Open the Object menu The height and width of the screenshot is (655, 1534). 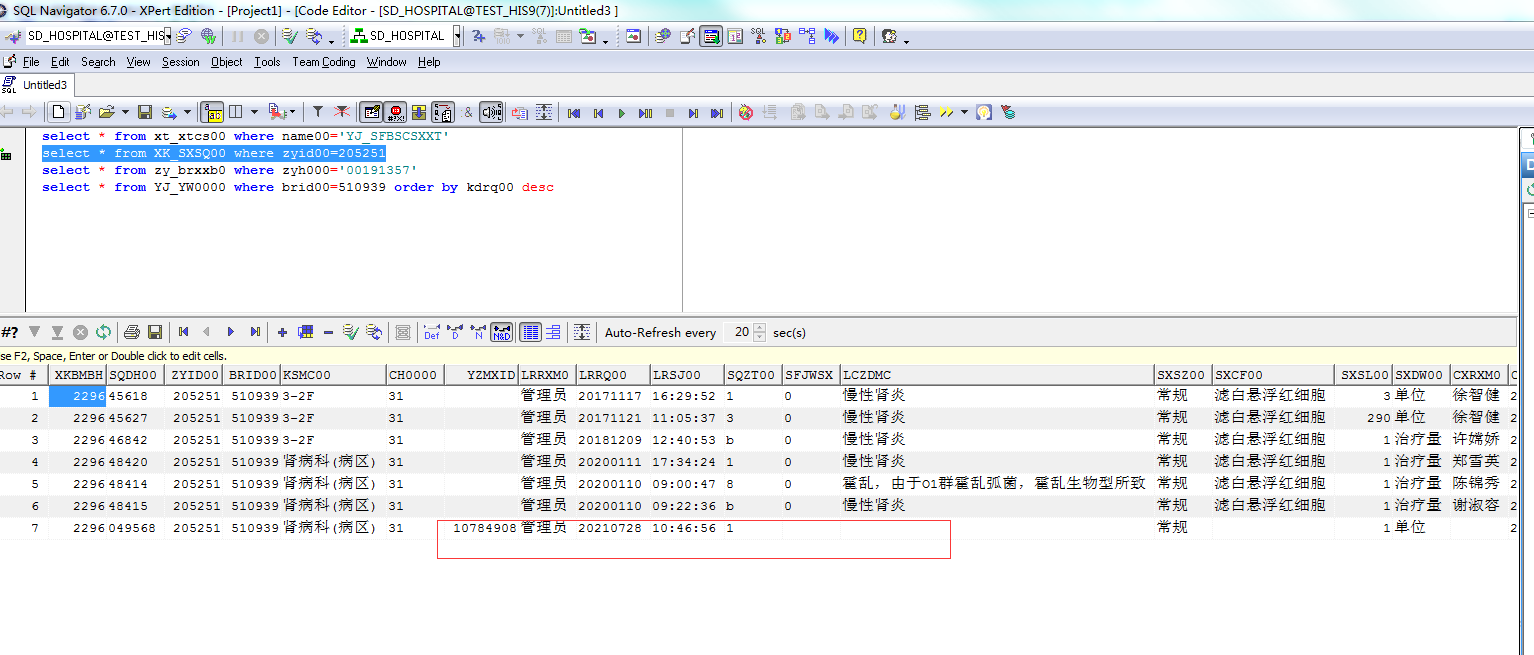pos(226,62)
